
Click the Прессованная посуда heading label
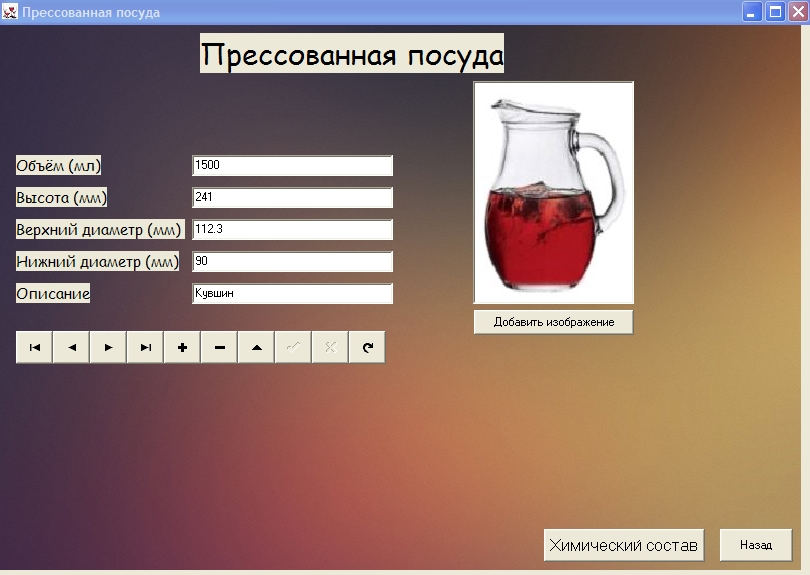click(352, 53)
